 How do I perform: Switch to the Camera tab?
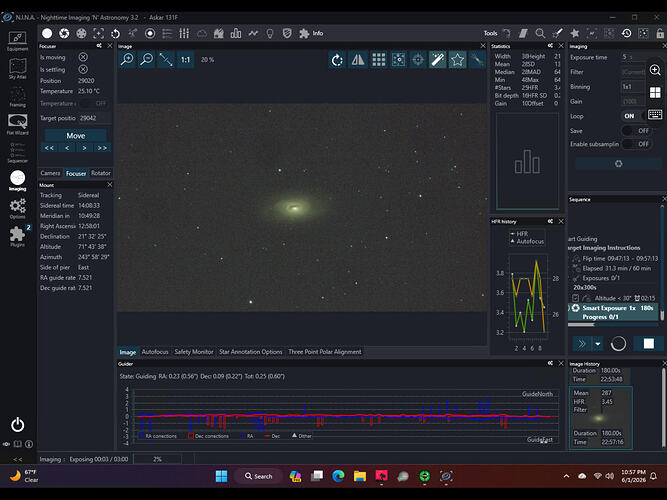[x=50, y=173]
